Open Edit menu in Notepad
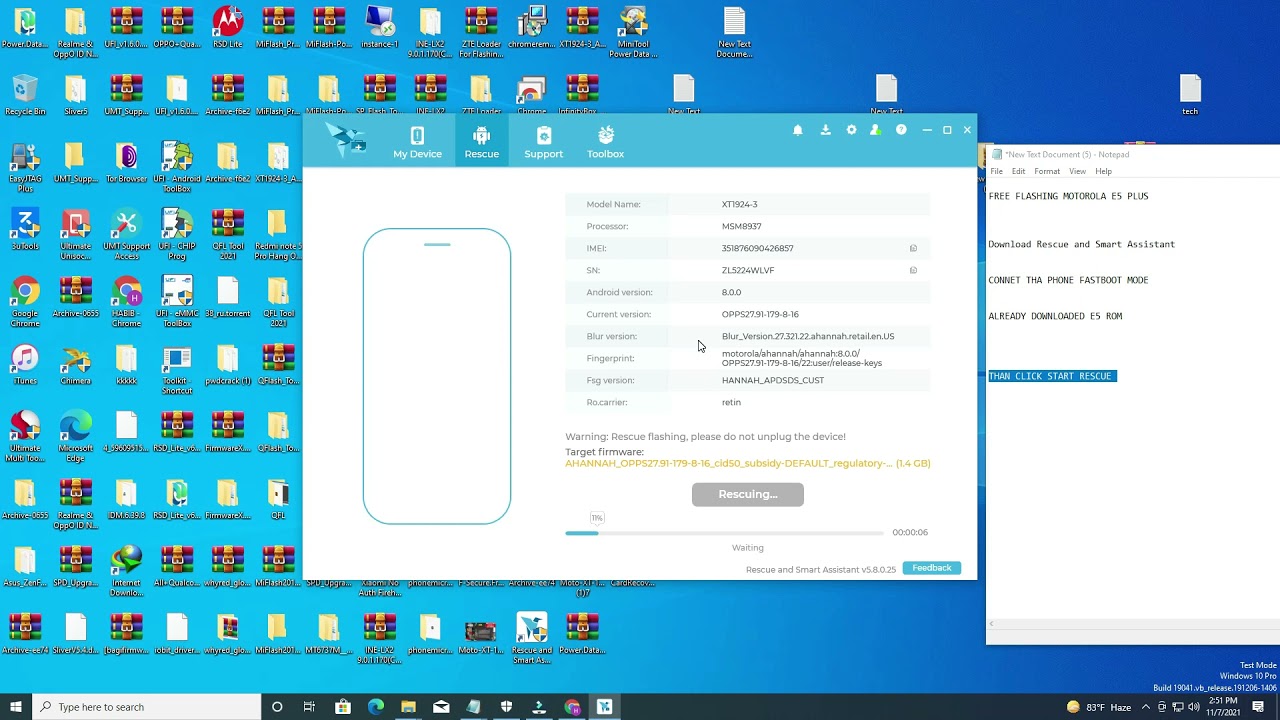The height and width of the screenshot is (720, 1280). [1018, 171]
